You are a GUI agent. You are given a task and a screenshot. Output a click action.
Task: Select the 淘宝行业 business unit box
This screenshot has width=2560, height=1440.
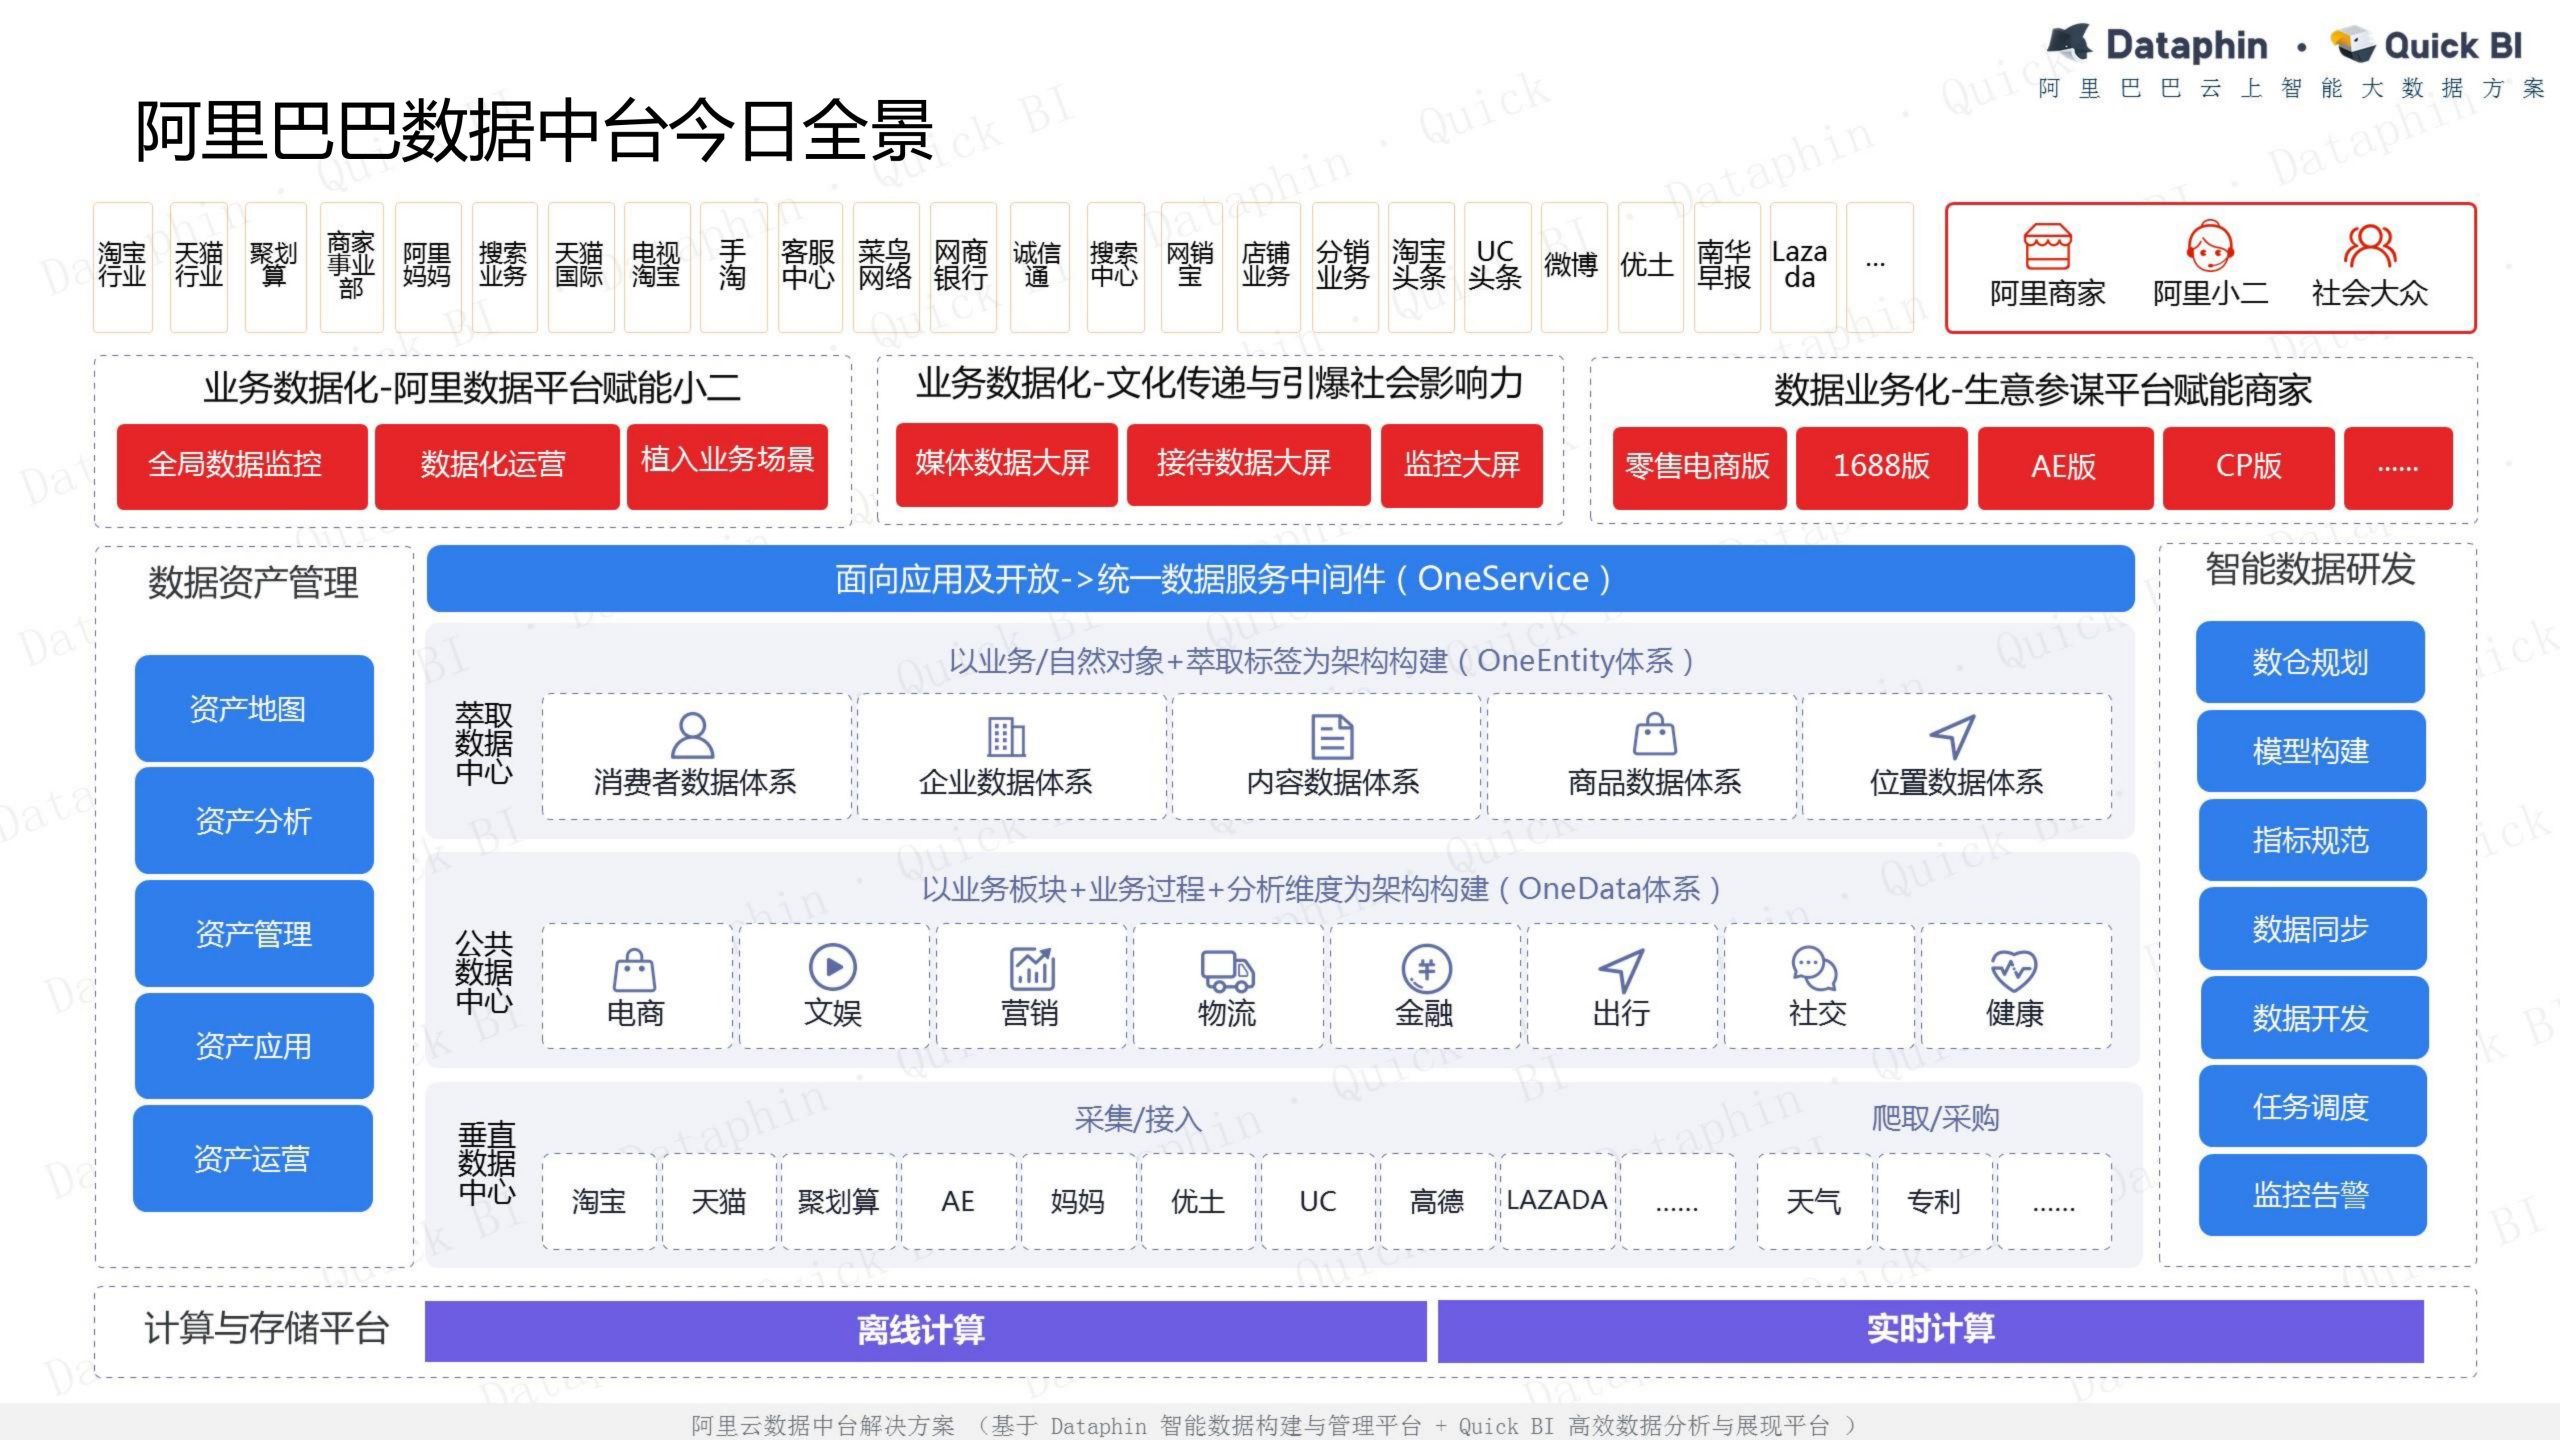coord(122,266)
